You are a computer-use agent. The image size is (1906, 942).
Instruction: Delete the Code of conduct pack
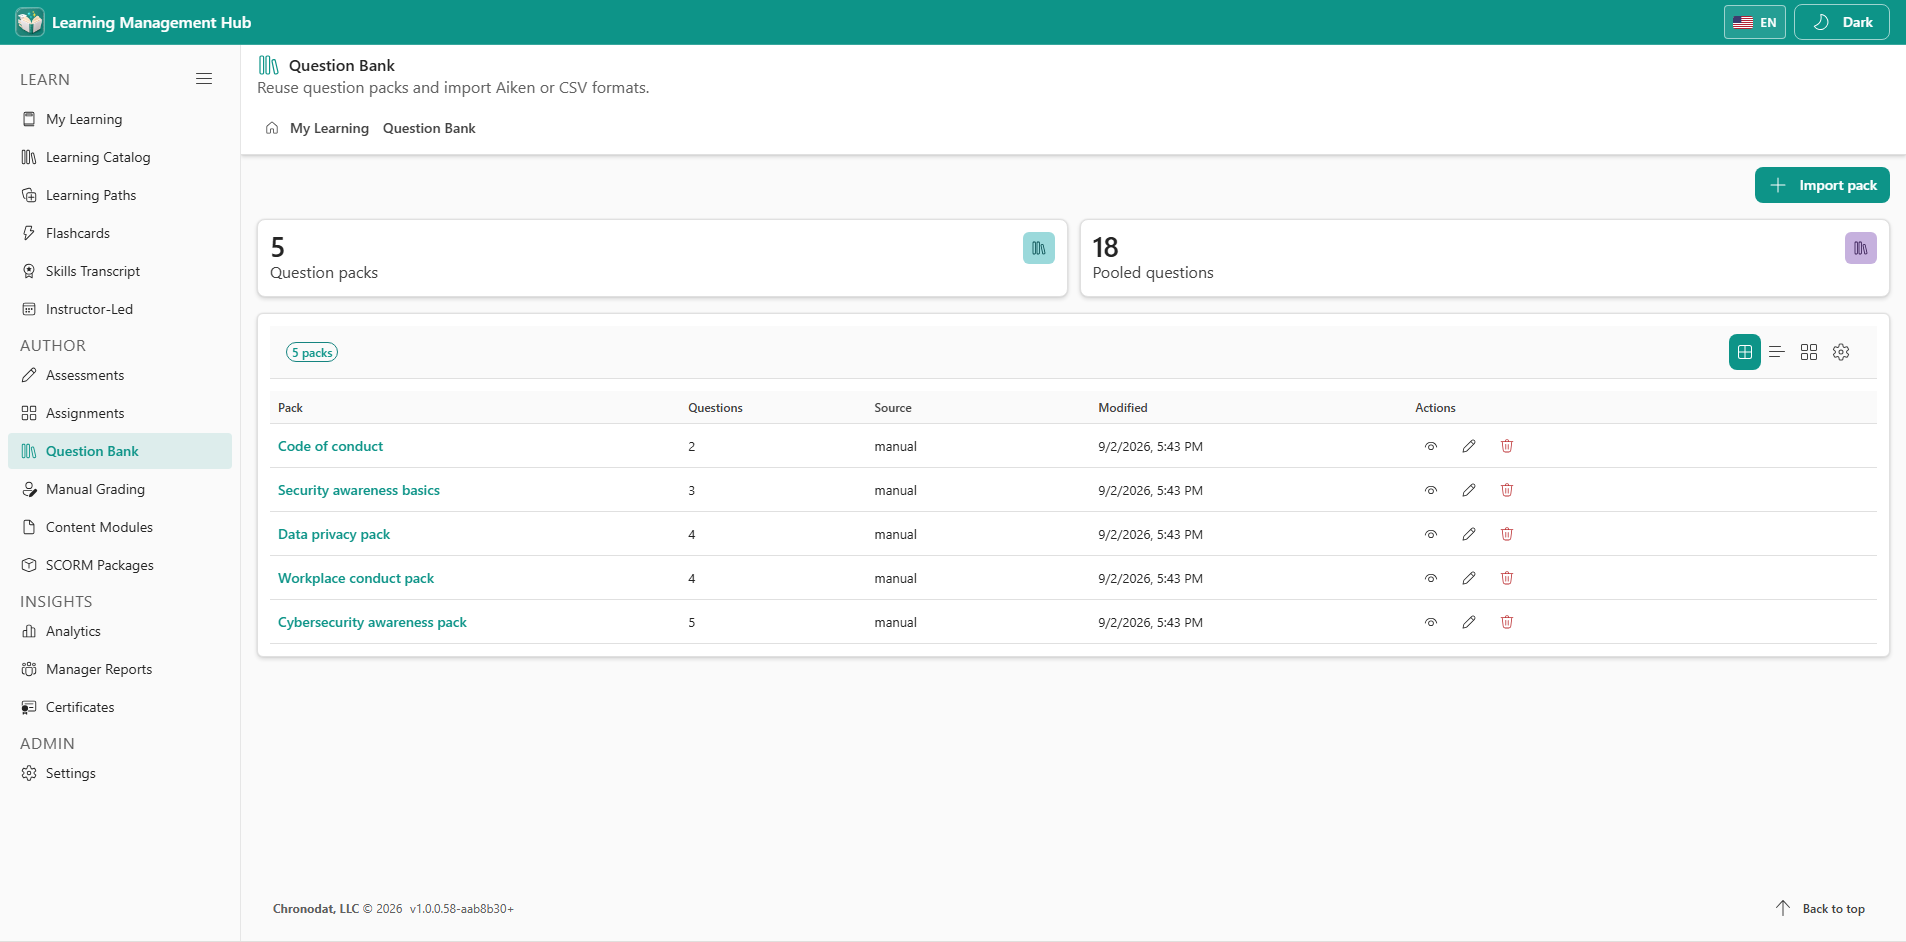click(1507, 446)
